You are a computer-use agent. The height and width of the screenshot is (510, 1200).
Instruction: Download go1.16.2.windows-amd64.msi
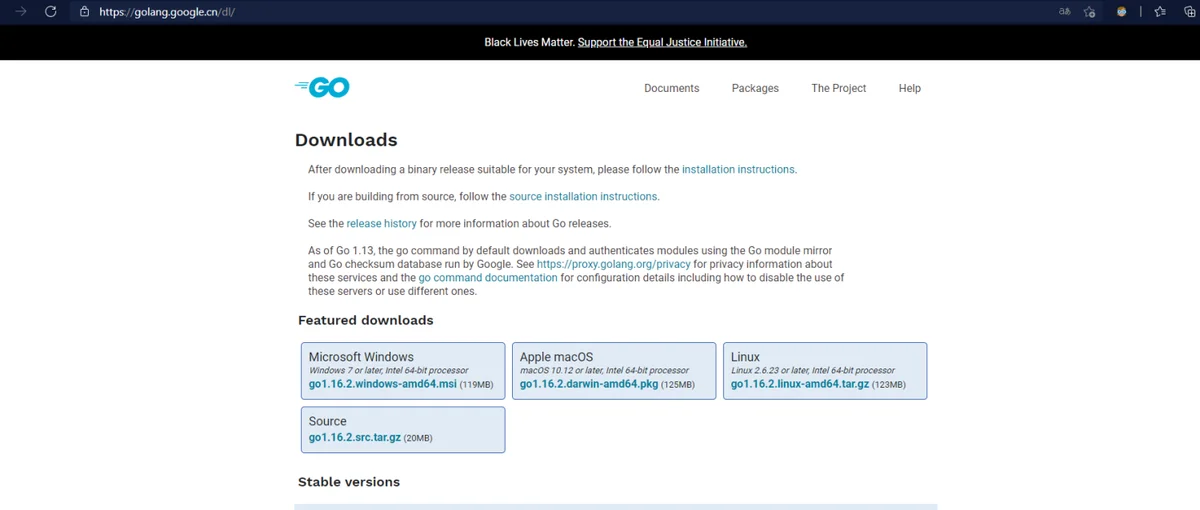383,384
